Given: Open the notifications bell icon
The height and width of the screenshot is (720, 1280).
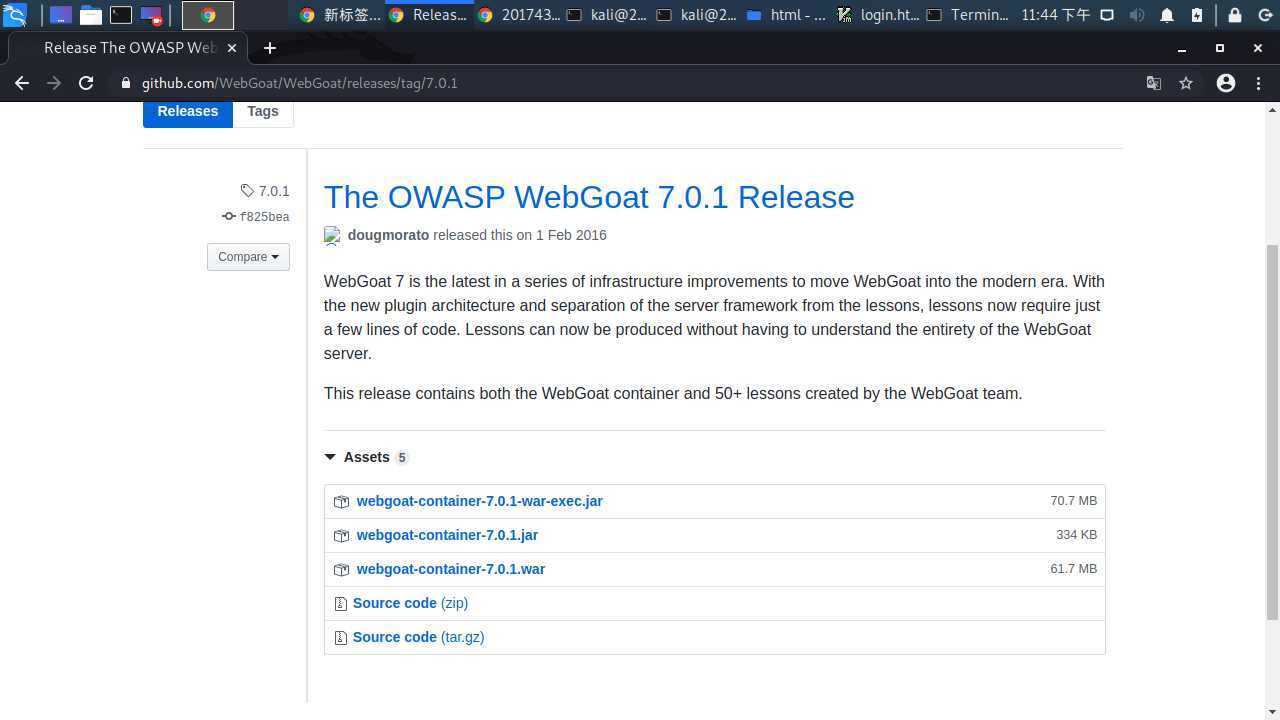Looking at the screenshot, I should (x=1167, y=15).
